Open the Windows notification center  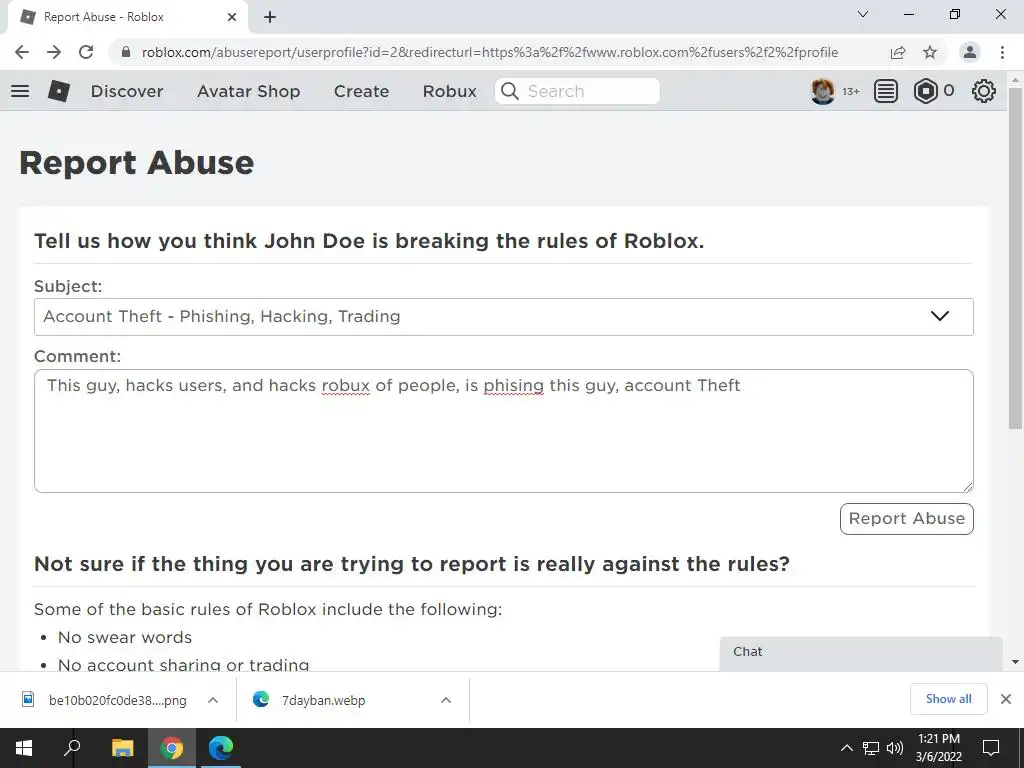[x=991, y=748]
